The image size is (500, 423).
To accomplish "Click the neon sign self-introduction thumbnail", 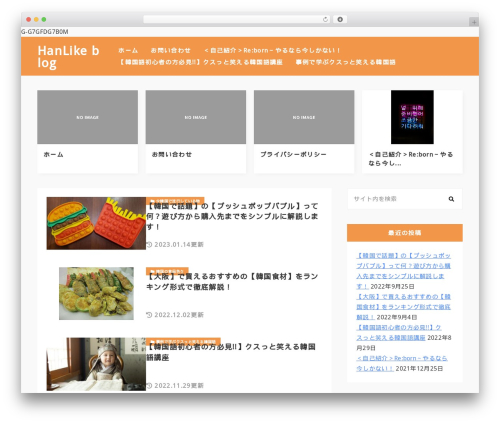I will 412,117.
